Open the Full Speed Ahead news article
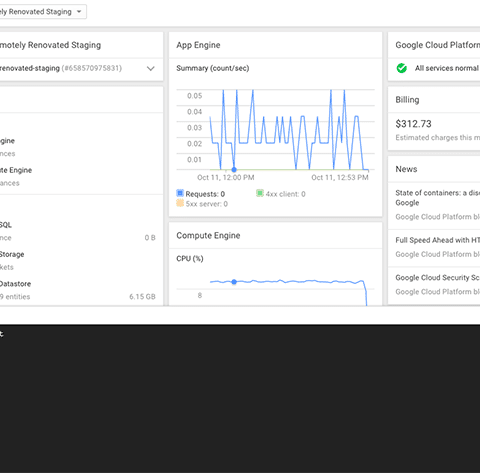Image resolution: width=480 pixels, height=473 pixels. point(438,240)
